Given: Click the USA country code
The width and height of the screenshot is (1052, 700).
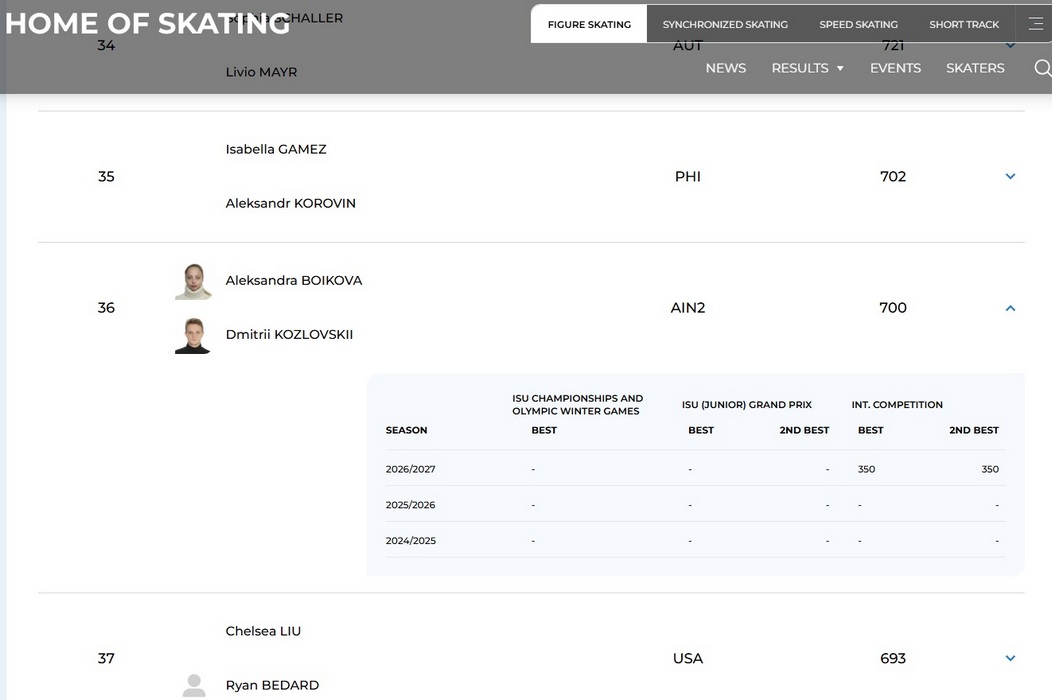Looking at the screenshot, I should tap(688, 658).
